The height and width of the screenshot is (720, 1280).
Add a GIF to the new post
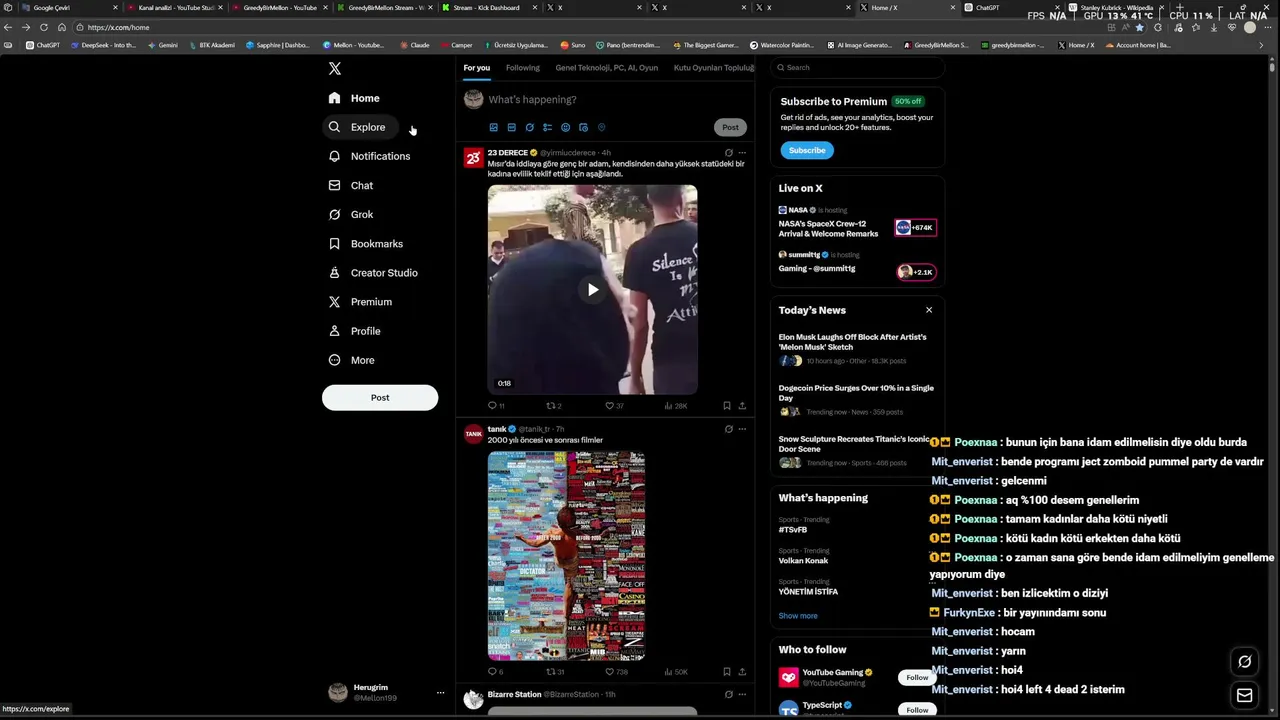511,127
